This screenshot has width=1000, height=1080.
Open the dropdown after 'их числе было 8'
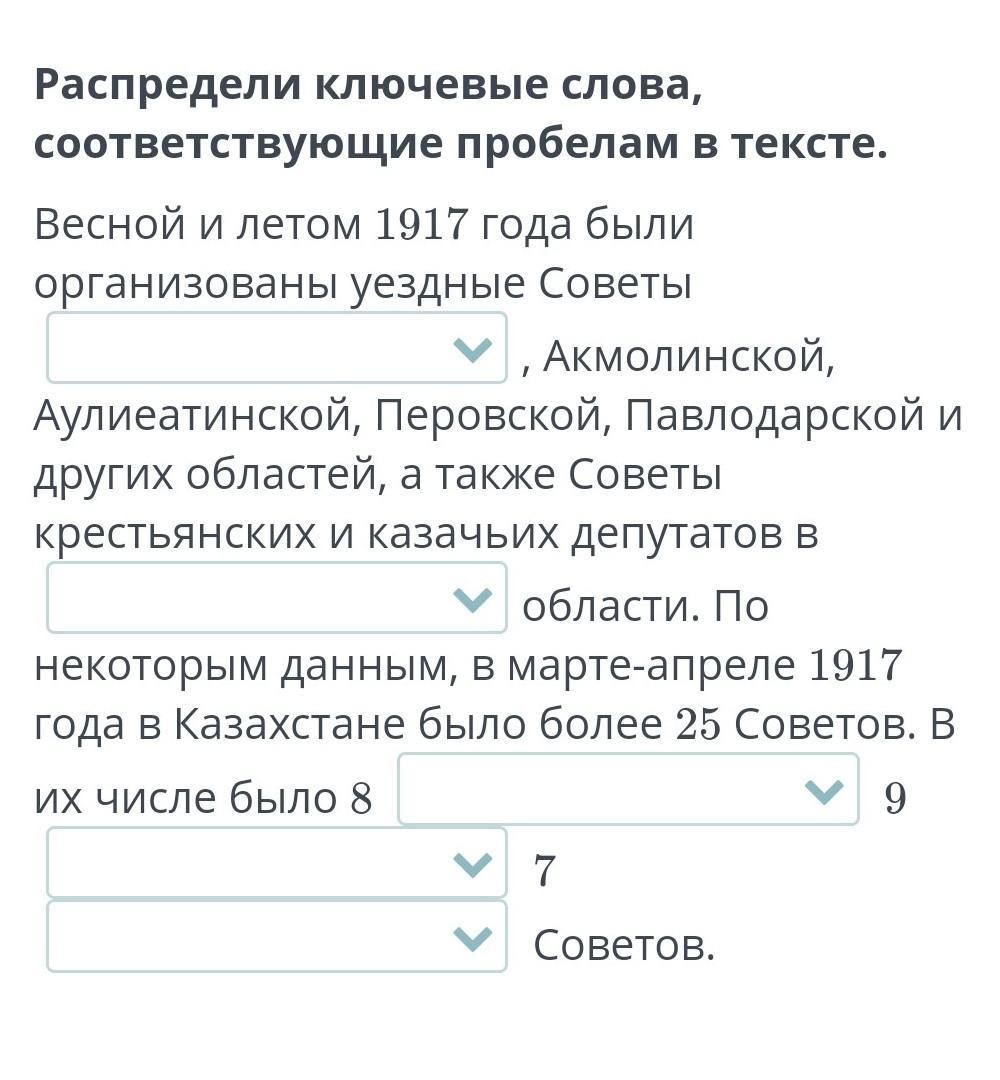click(628, 789)
